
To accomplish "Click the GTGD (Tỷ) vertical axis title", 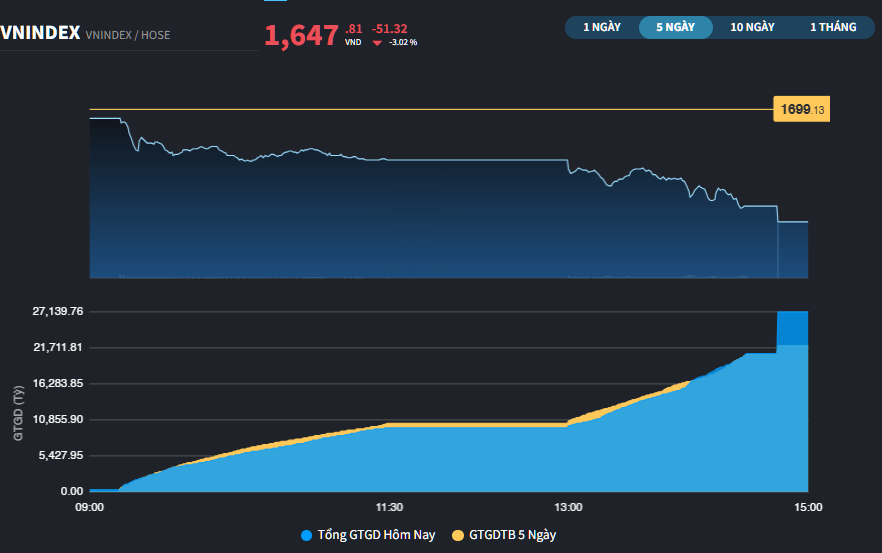I will click(18, 413).
